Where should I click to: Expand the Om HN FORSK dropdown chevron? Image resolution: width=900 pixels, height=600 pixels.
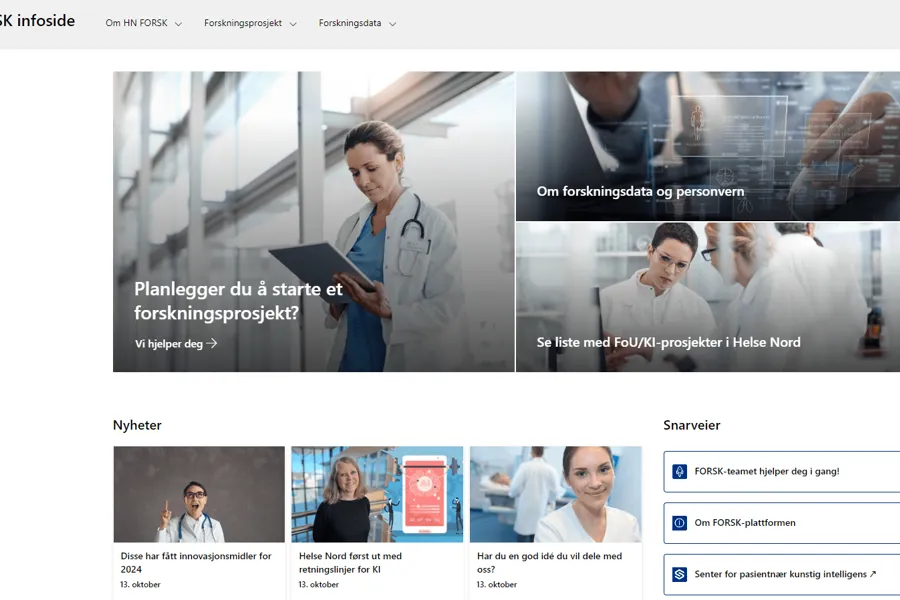[x=178, y=24]
